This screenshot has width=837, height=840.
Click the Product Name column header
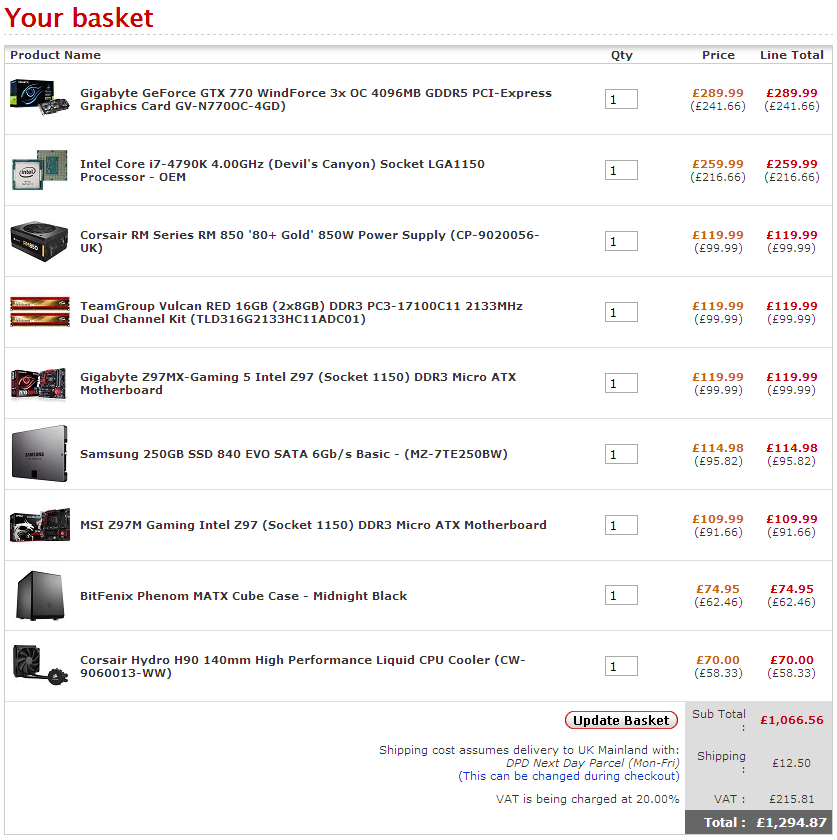[x=55, y=55]
